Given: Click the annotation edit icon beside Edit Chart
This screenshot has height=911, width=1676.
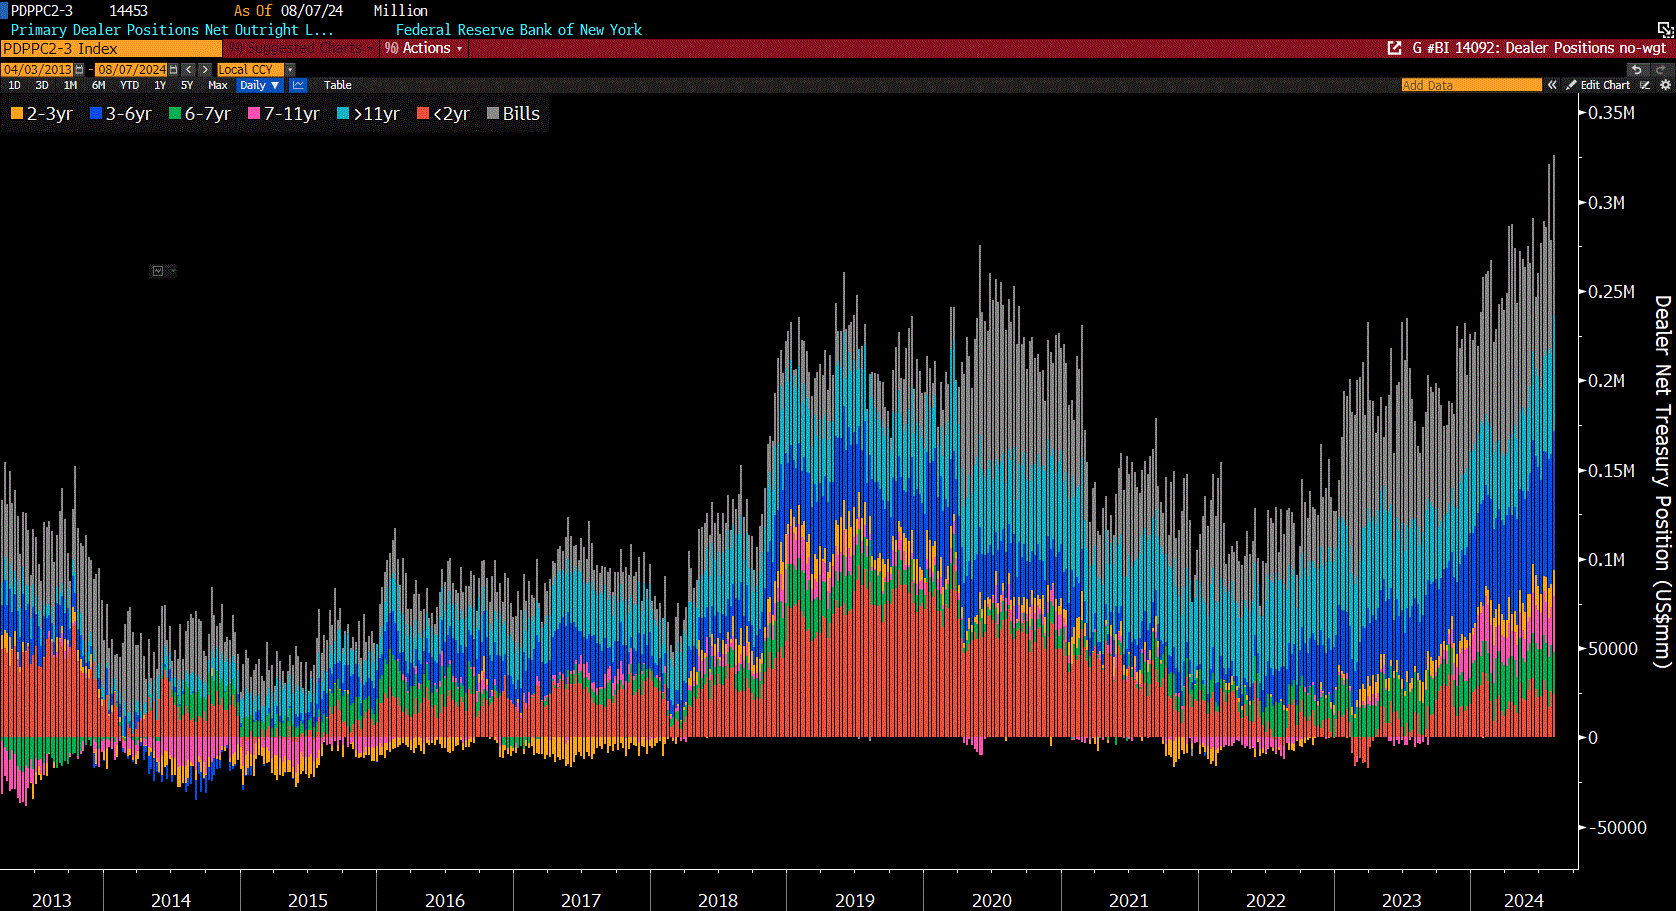Looking at the screenshot, I should pos(1645,85).
